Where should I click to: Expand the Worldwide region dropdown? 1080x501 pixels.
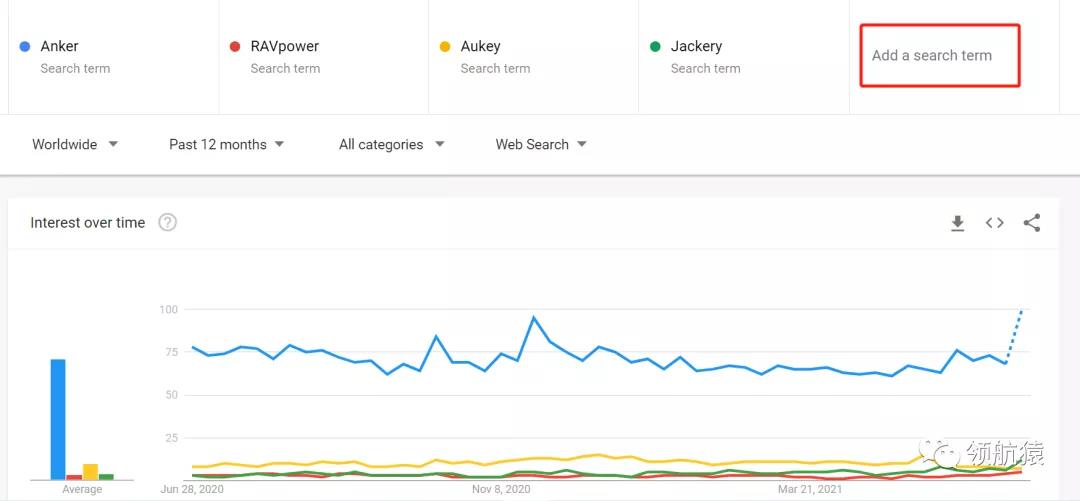click(75, 144)
